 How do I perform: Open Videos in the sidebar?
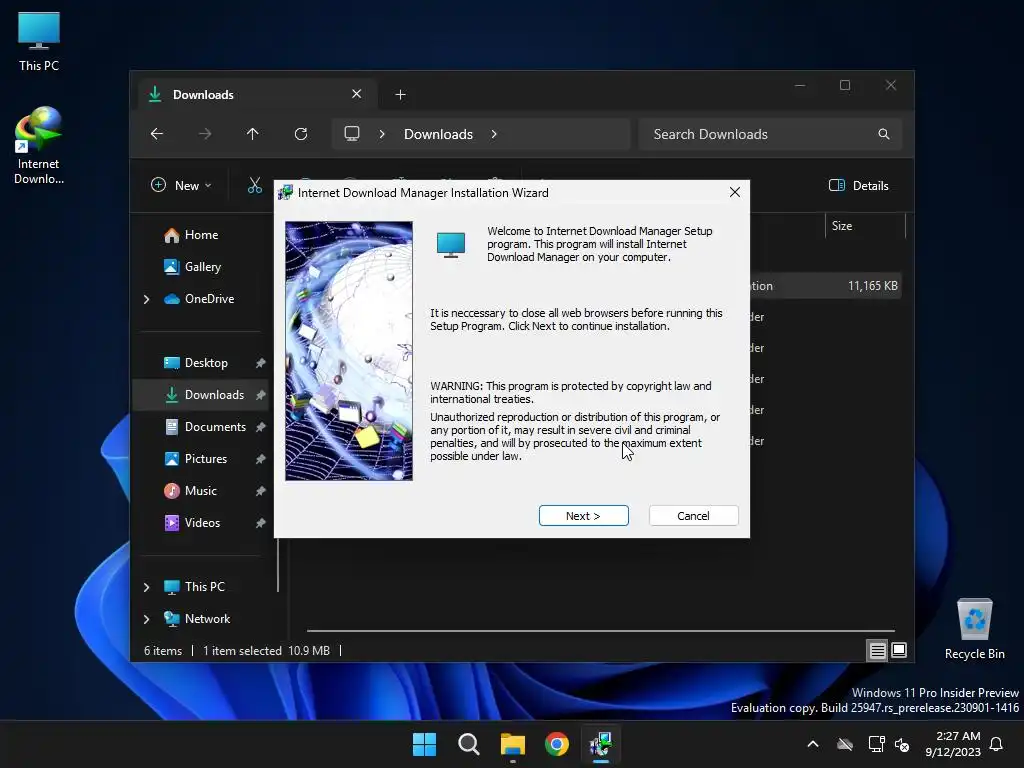coord(191,522)
